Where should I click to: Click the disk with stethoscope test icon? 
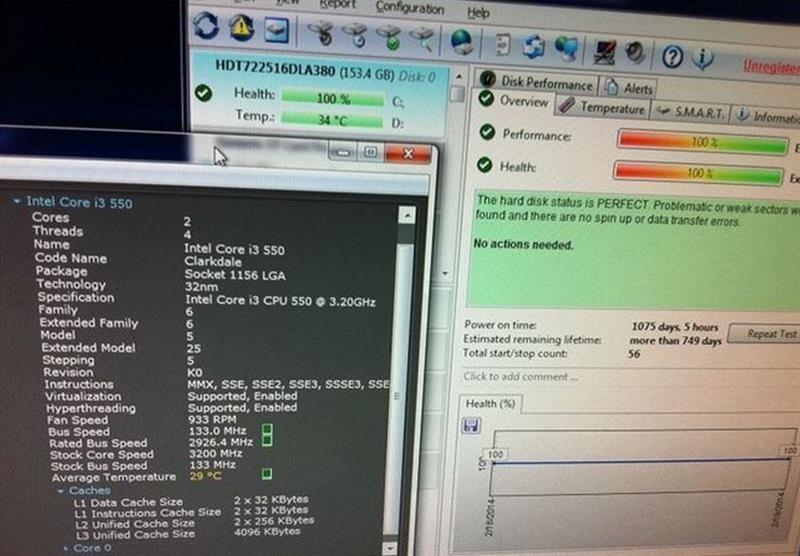321,33
